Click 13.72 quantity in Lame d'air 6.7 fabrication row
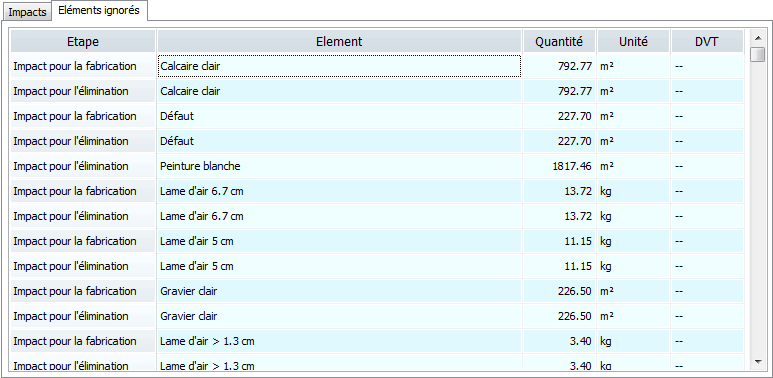This screenshot has height=378, width=773. 559,191
